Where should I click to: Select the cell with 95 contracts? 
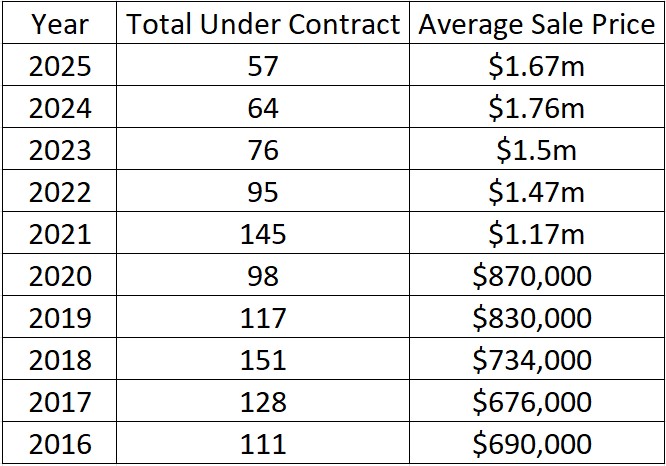tap(263, 192)
